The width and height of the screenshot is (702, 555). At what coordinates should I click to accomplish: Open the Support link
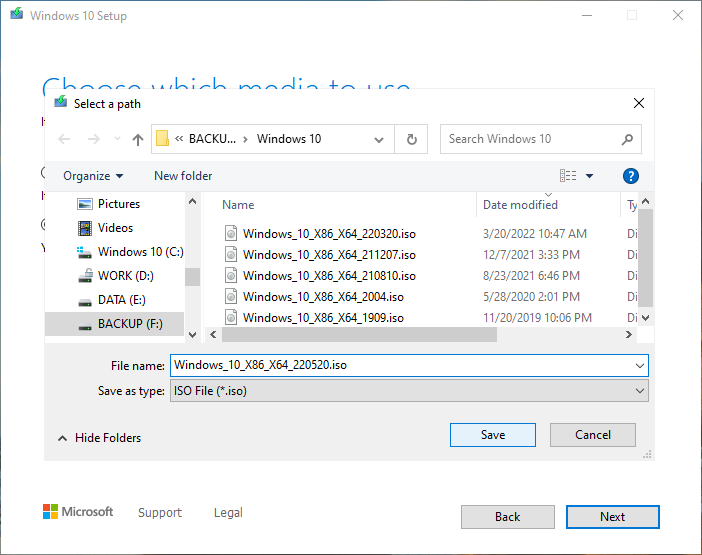(x=160, y=512)
